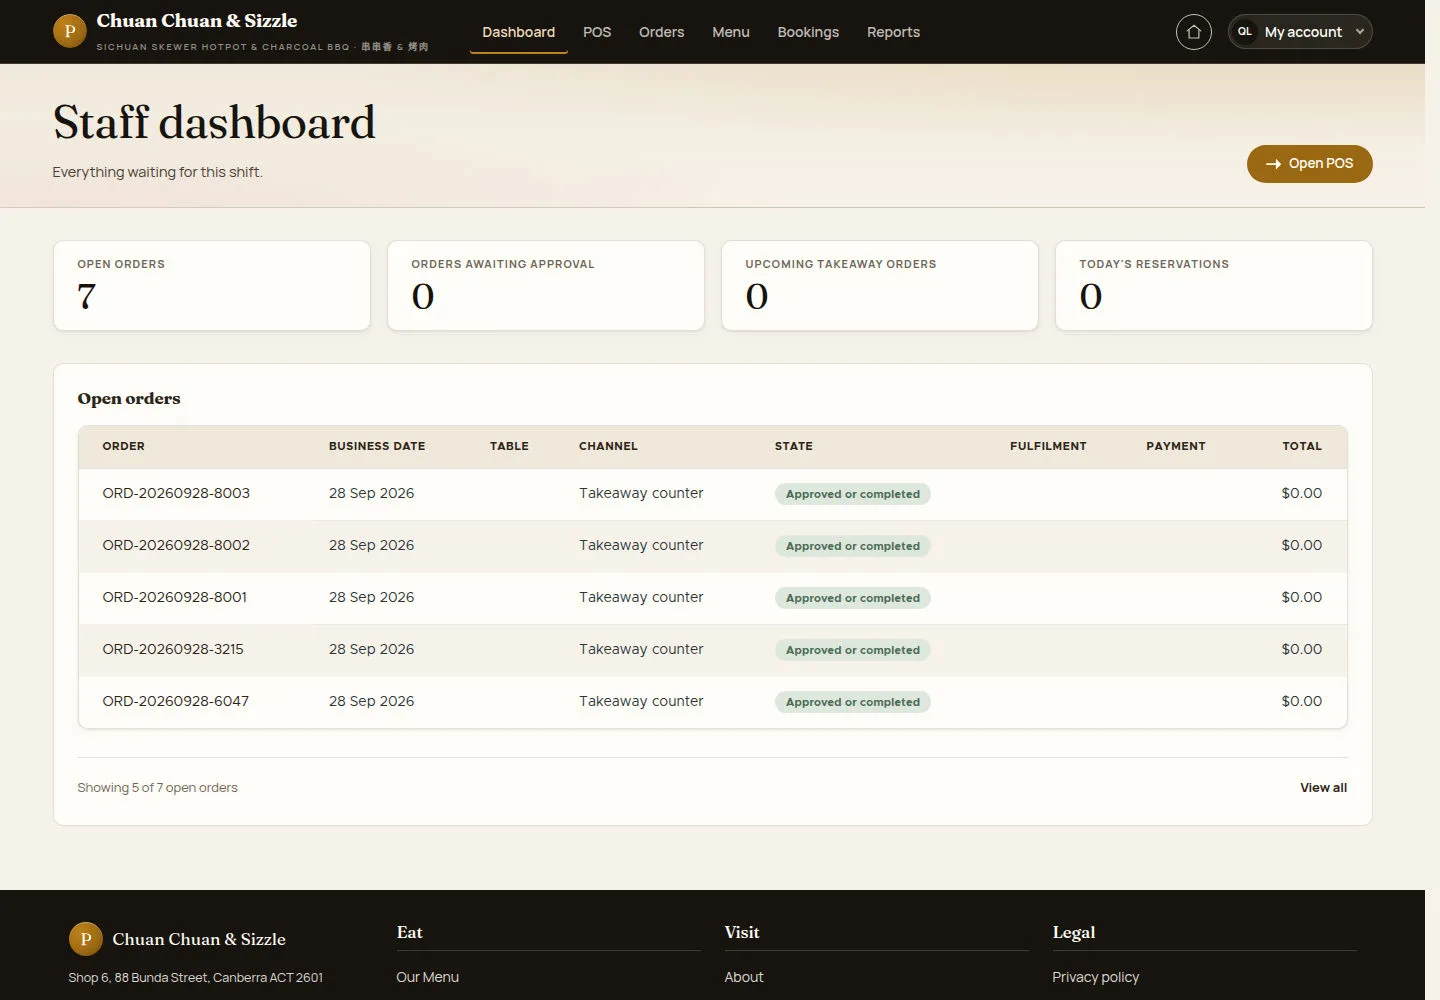Go to the Reports nav item
The image size is (1440, 1000).
click(x=893, y=32)
